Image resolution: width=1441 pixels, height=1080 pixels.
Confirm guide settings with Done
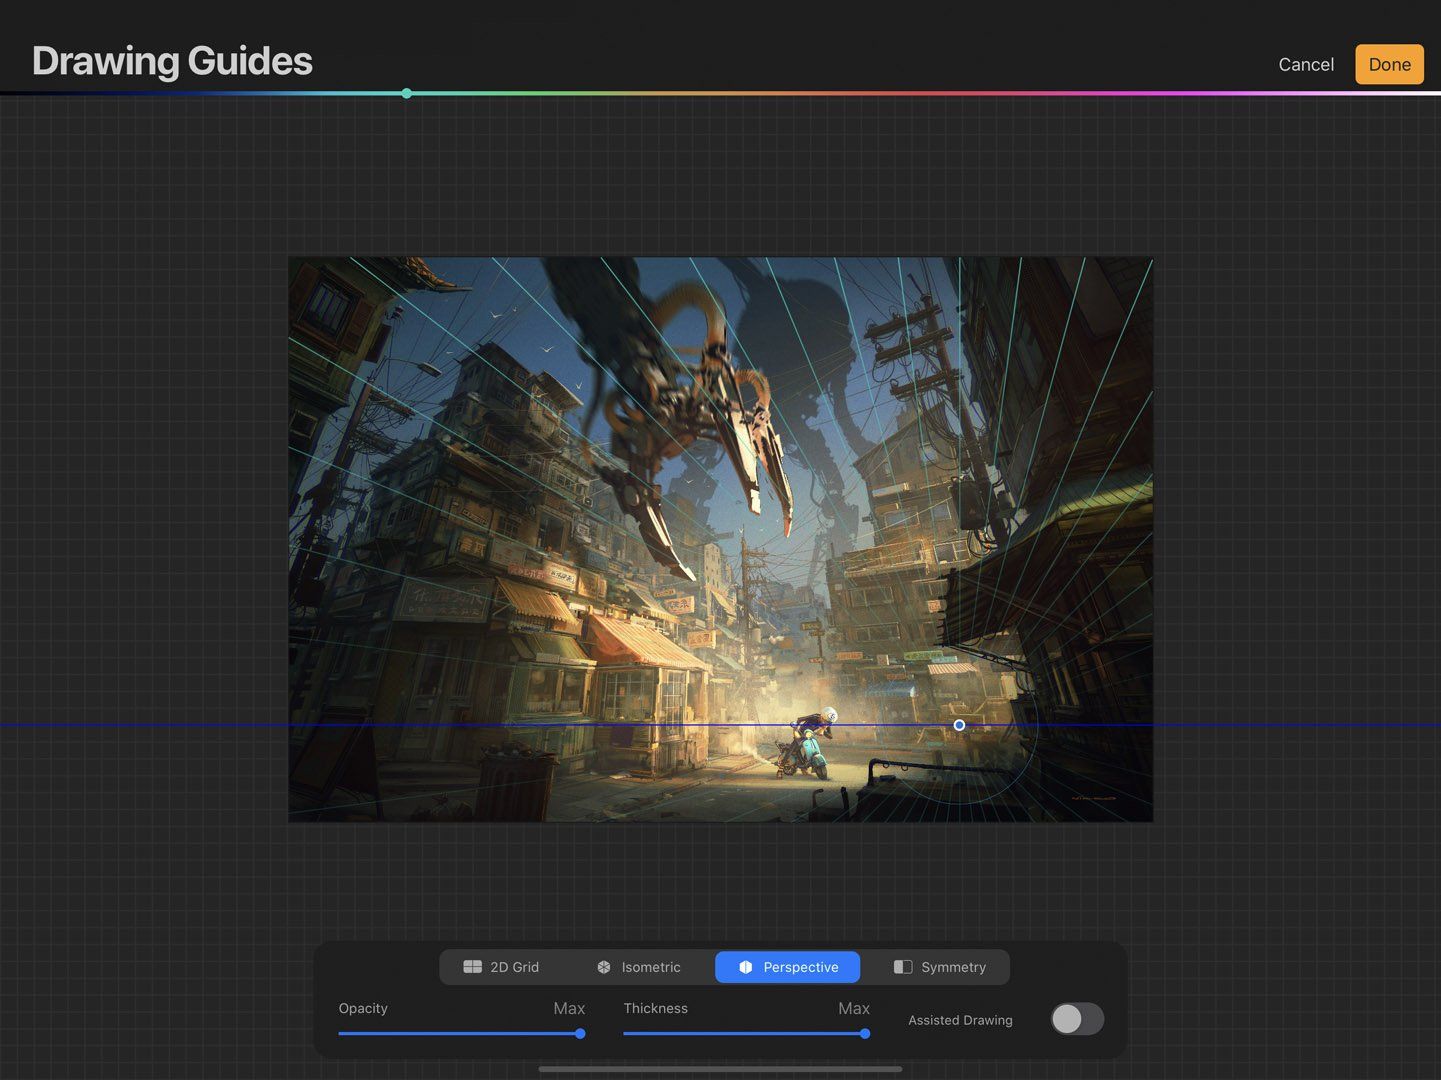click(1389, 63)
